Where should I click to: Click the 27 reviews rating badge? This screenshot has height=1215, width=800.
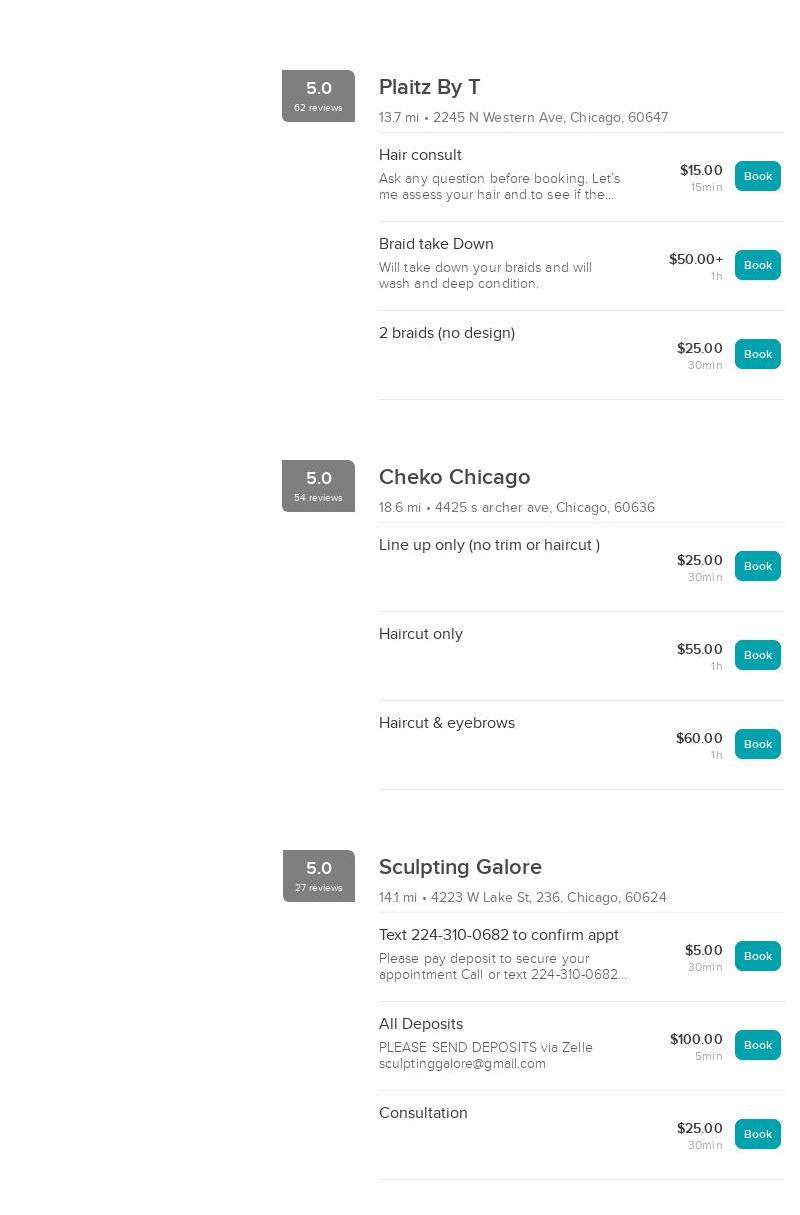[318, 876]
